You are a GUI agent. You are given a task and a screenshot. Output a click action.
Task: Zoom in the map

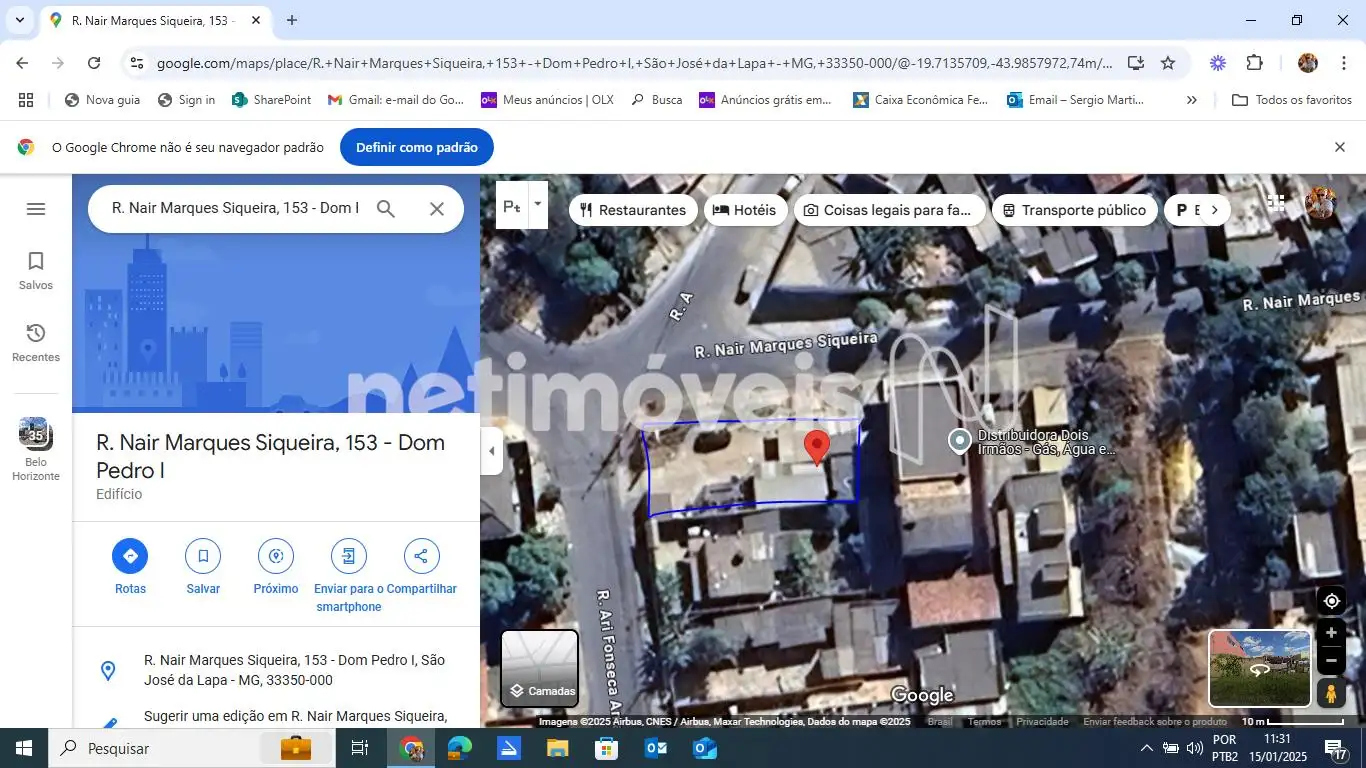pos(1331,633)
